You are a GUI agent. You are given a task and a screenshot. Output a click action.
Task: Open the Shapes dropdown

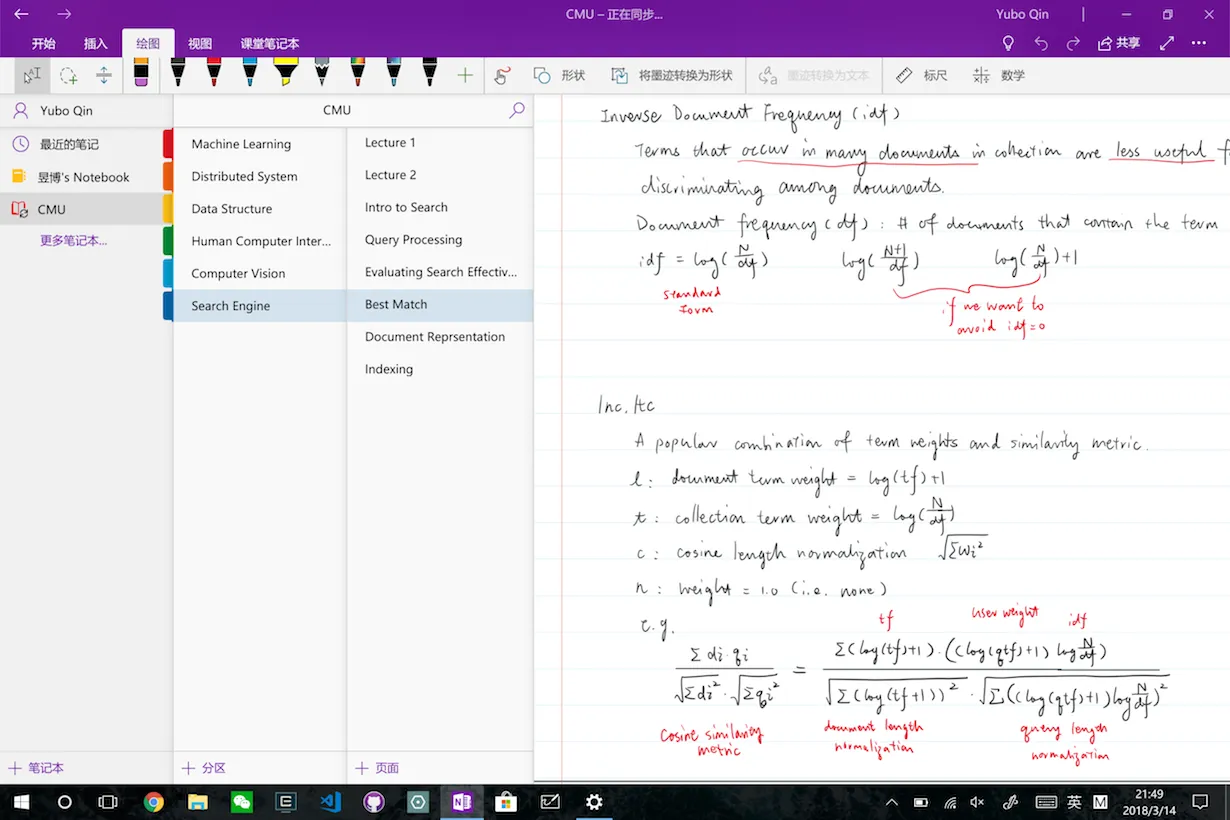pyautogui.click(x=559, y=76)
